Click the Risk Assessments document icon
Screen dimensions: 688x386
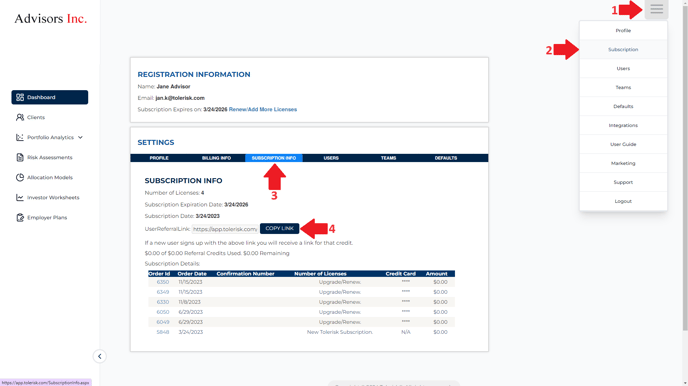point(20,157)
